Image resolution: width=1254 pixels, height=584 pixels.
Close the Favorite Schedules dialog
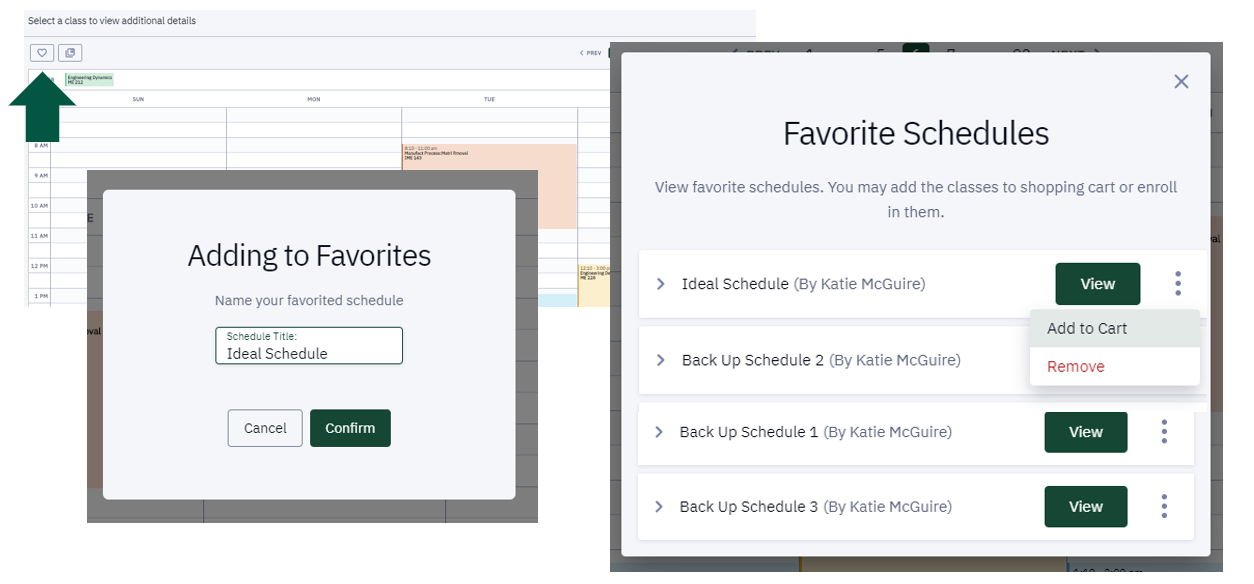pyautogui.click(x=1181, y=81)
